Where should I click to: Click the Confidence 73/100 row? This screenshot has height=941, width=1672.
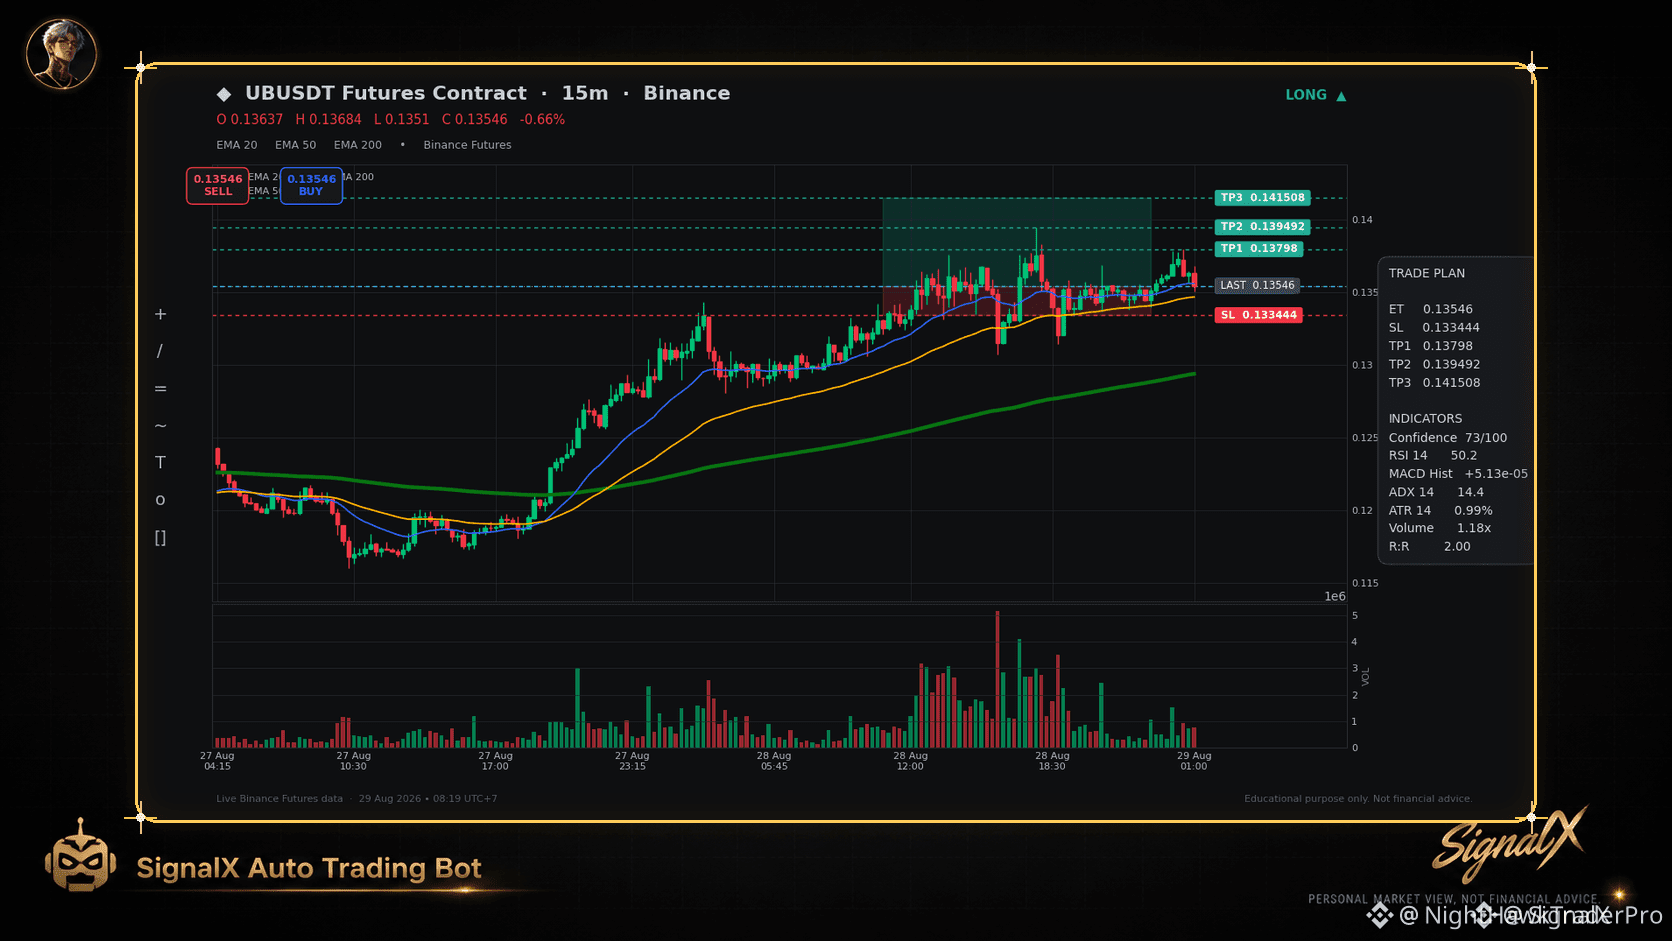[1448, 438]
